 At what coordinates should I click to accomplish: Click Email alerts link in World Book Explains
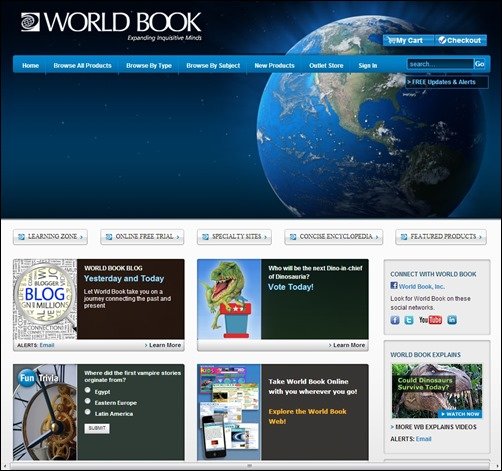[x=424, y=439]
